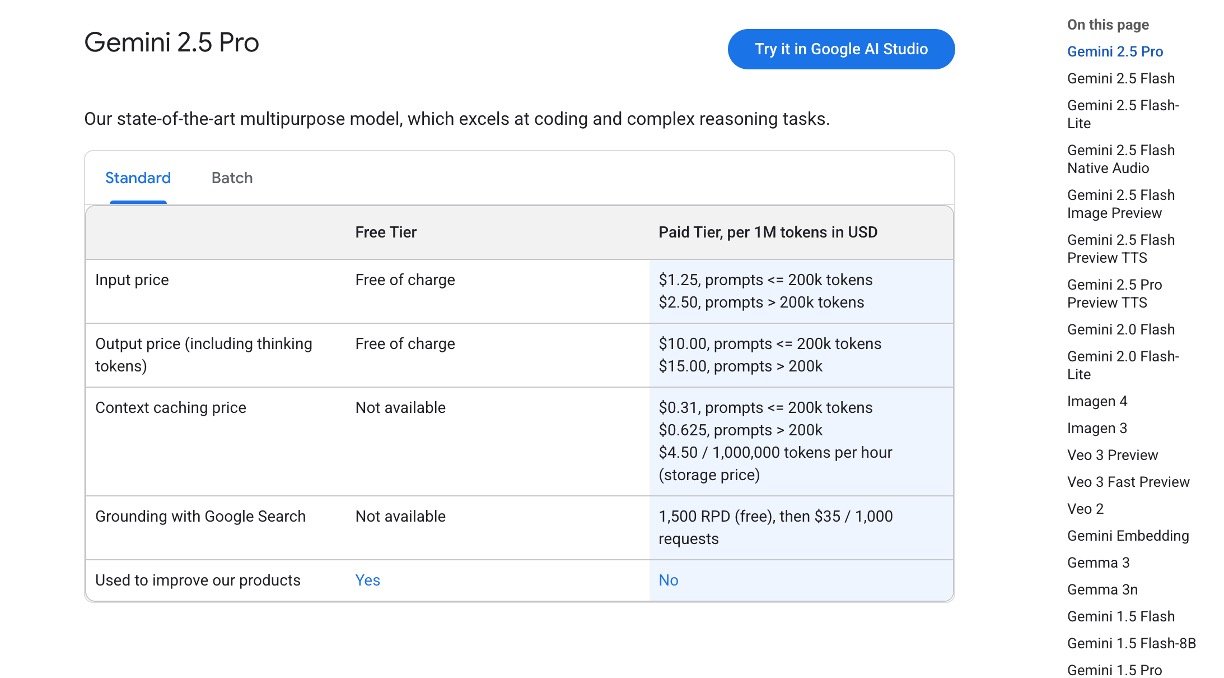Go to the Veo 3 Preview section
This screenshot has width=1224, height=678.
1113,456
